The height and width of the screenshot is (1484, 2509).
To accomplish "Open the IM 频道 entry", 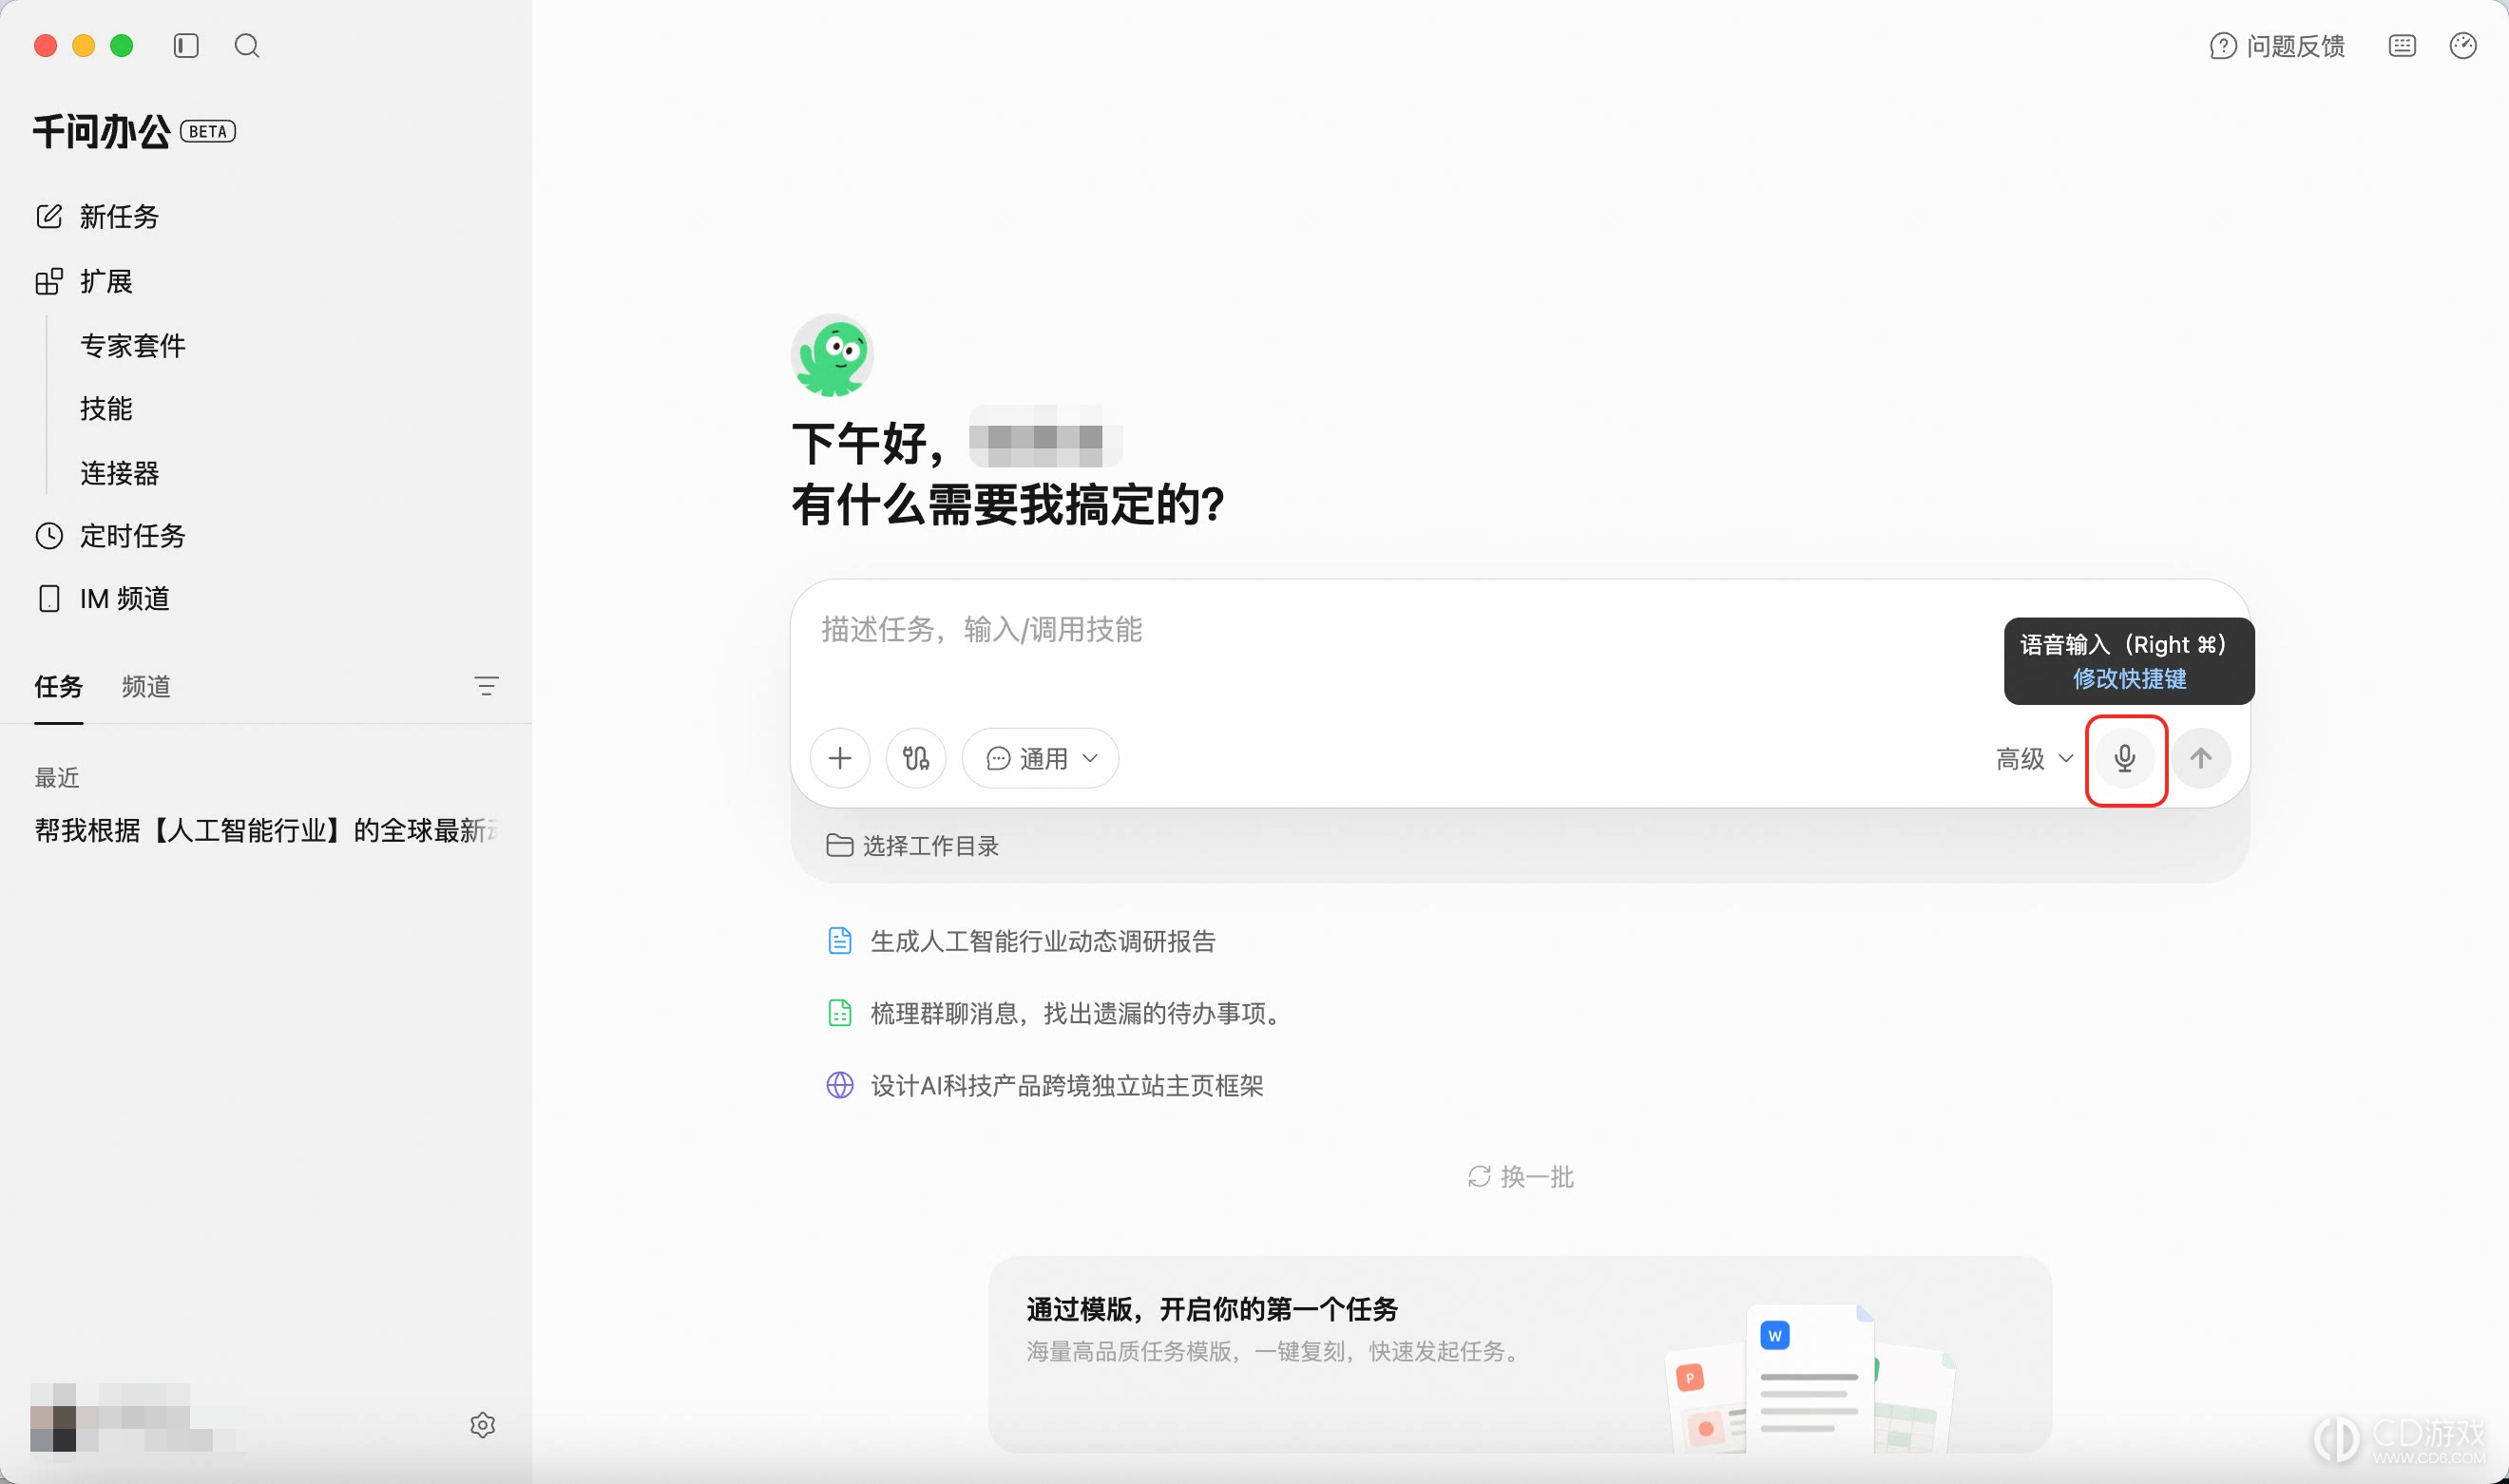I will [103, 599].
